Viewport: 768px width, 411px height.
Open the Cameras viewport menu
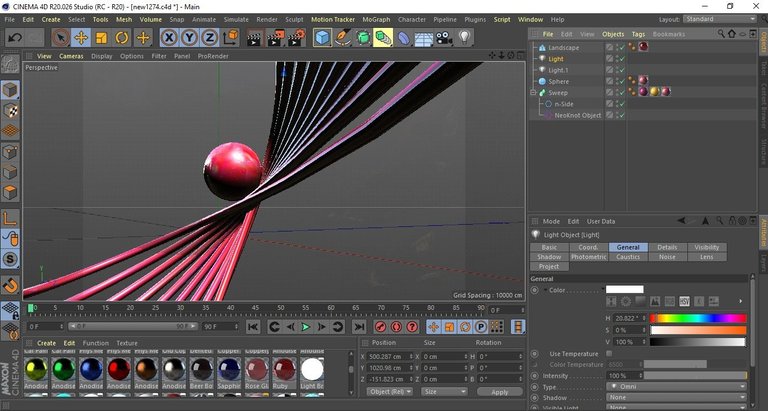click(x=71, y=56)
